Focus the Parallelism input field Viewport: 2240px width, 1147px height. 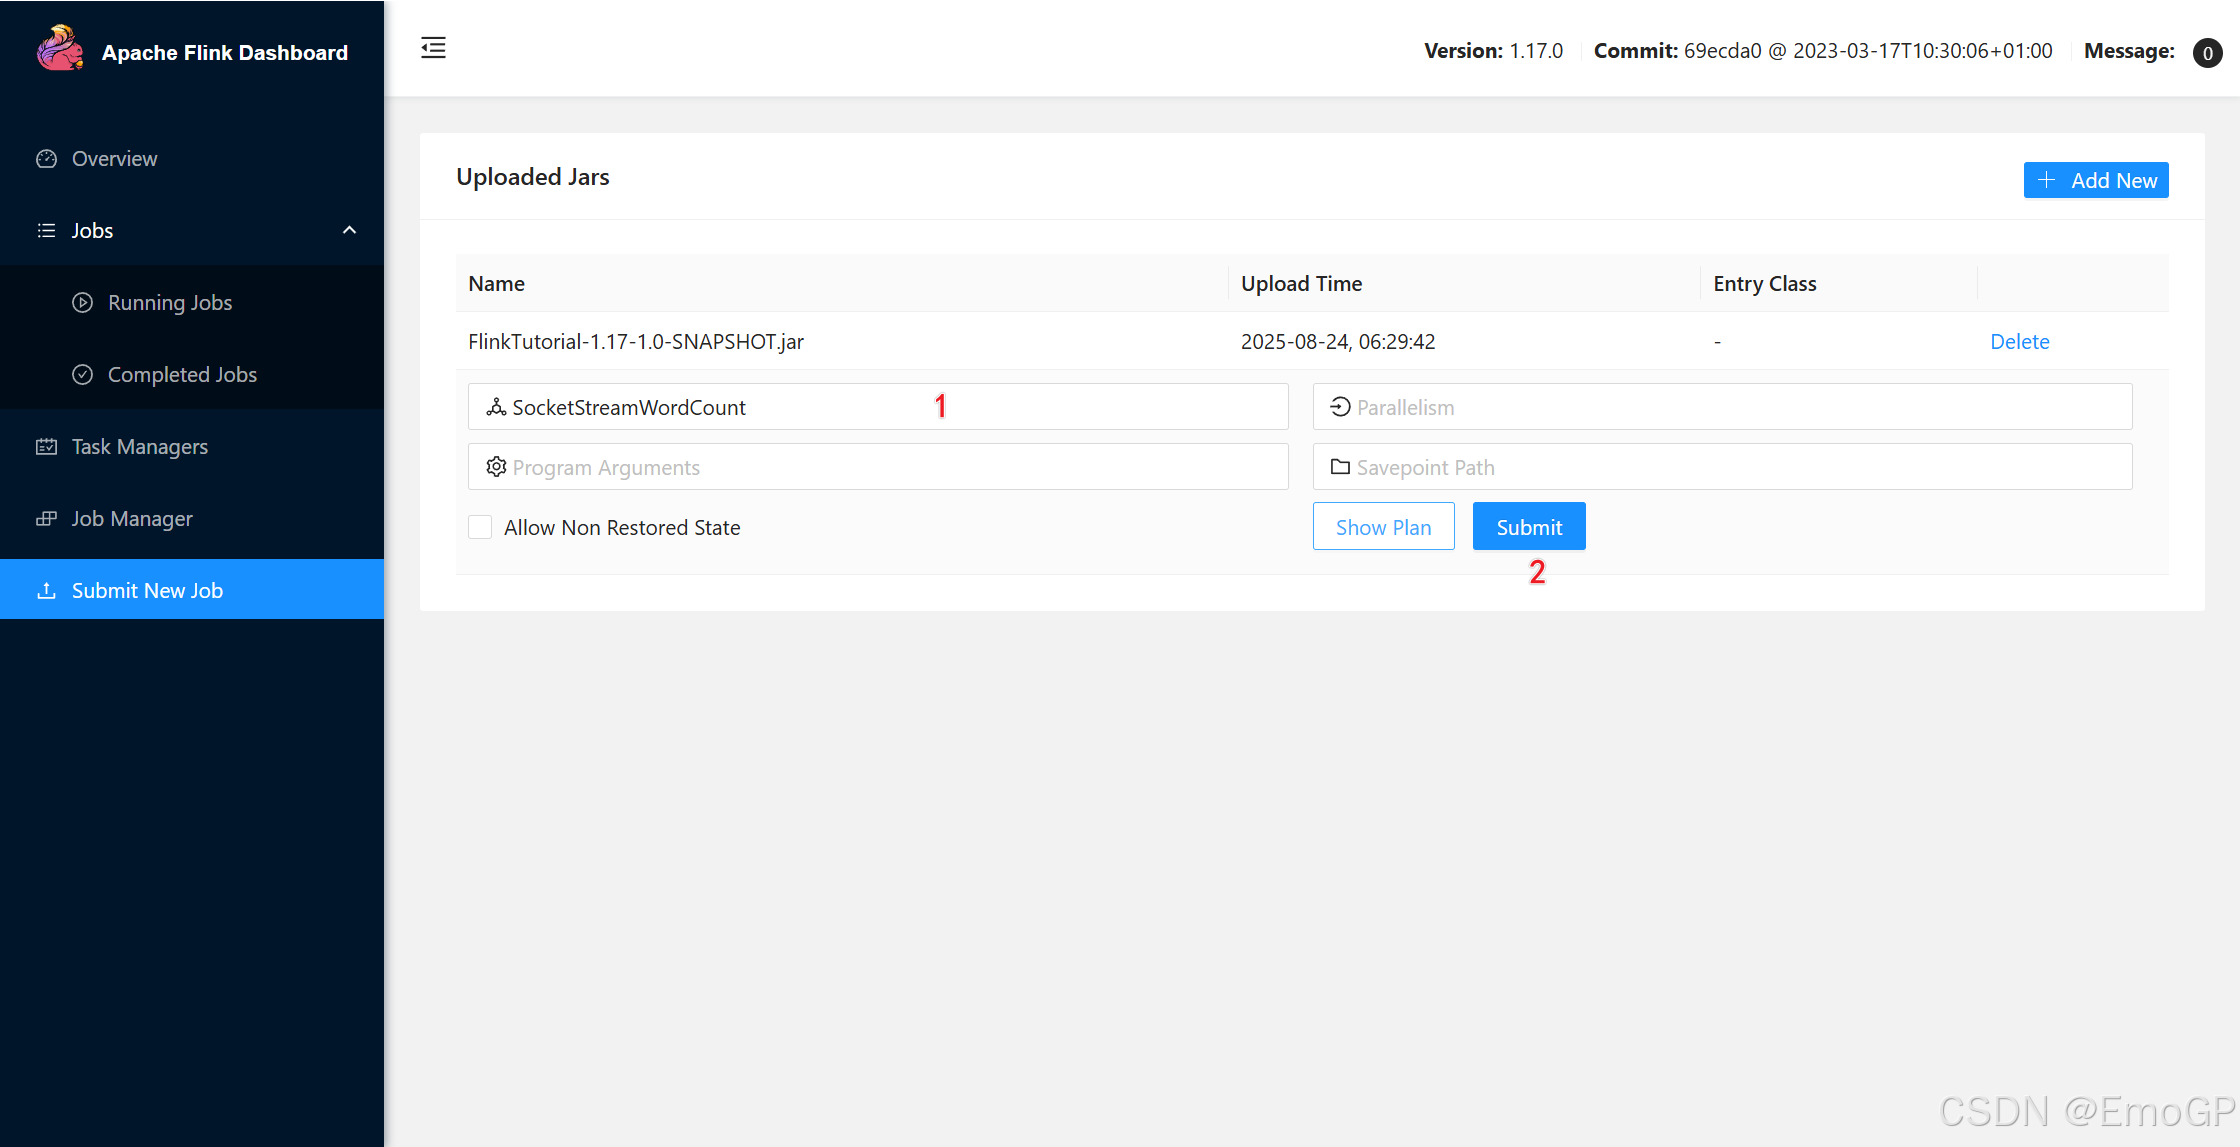(x=1722, y=407)
